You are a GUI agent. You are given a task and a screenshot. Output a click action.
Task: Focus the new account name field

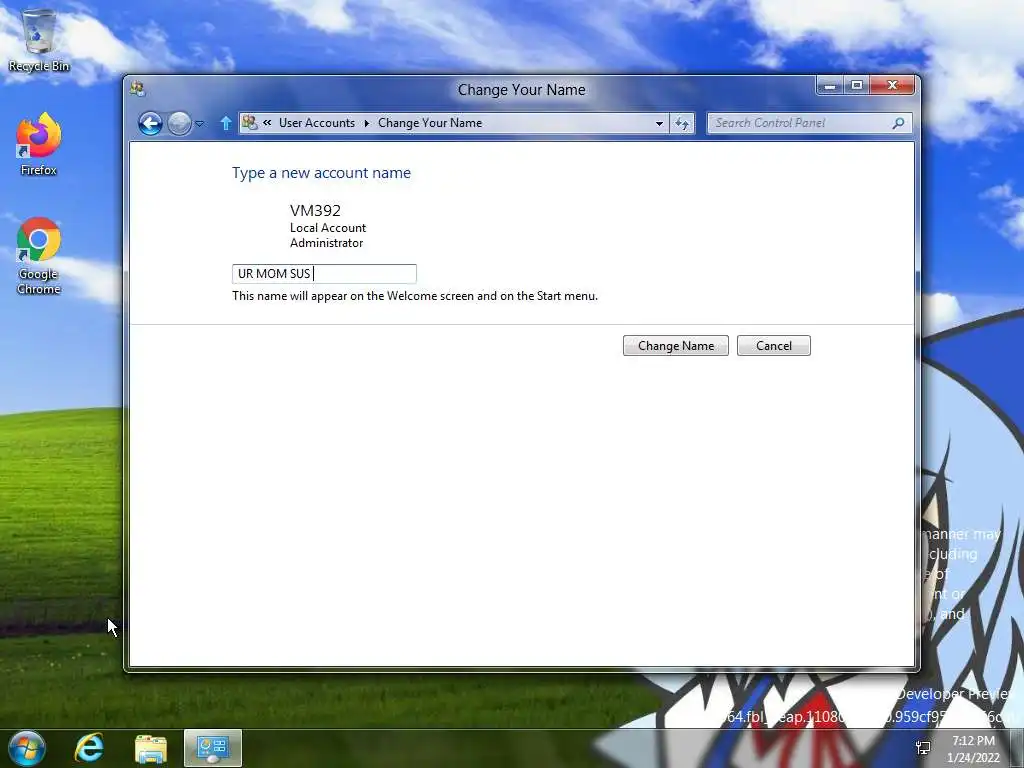pyautogui.click(x=324, y=274)
